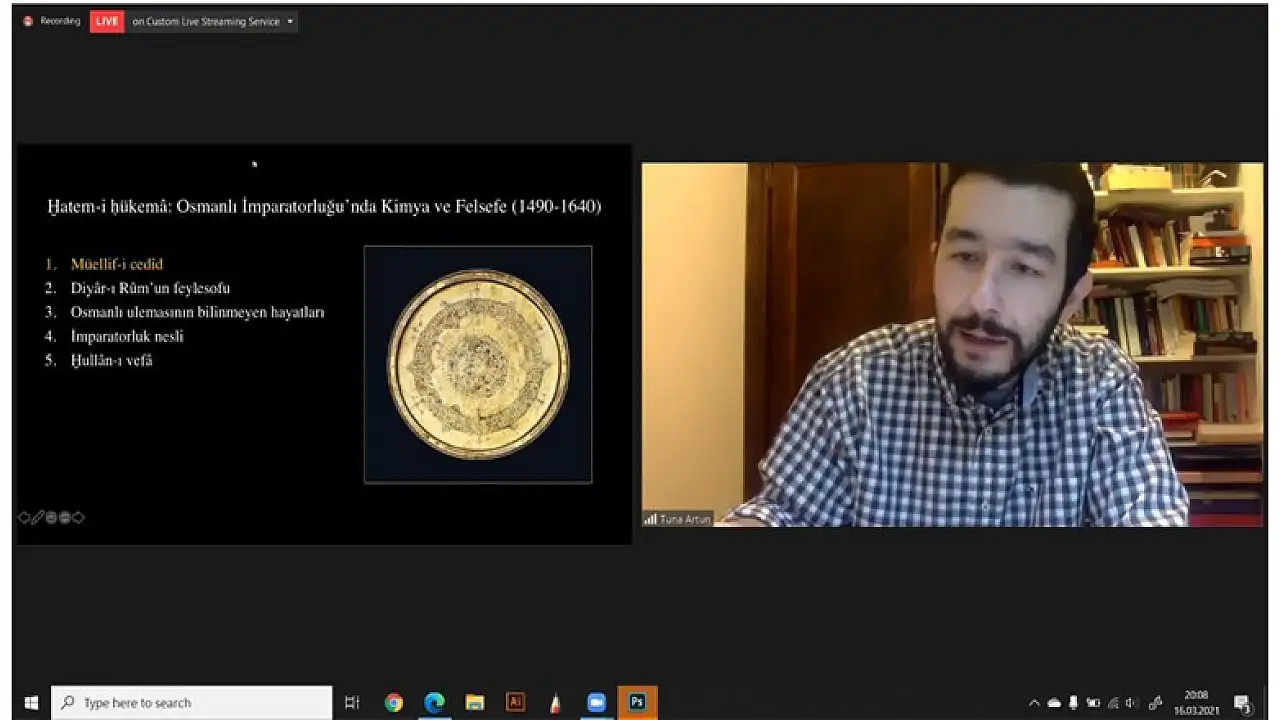Switch to Photoshop in the taskbar
This screenshot has height=720, width=1280.
pos(637,702)
